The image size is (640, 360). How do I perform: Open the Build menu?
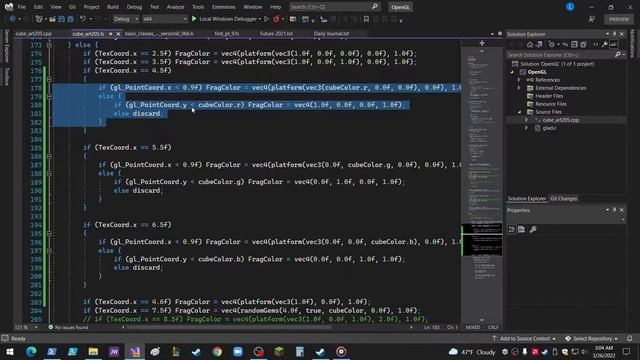pos(113,7)
